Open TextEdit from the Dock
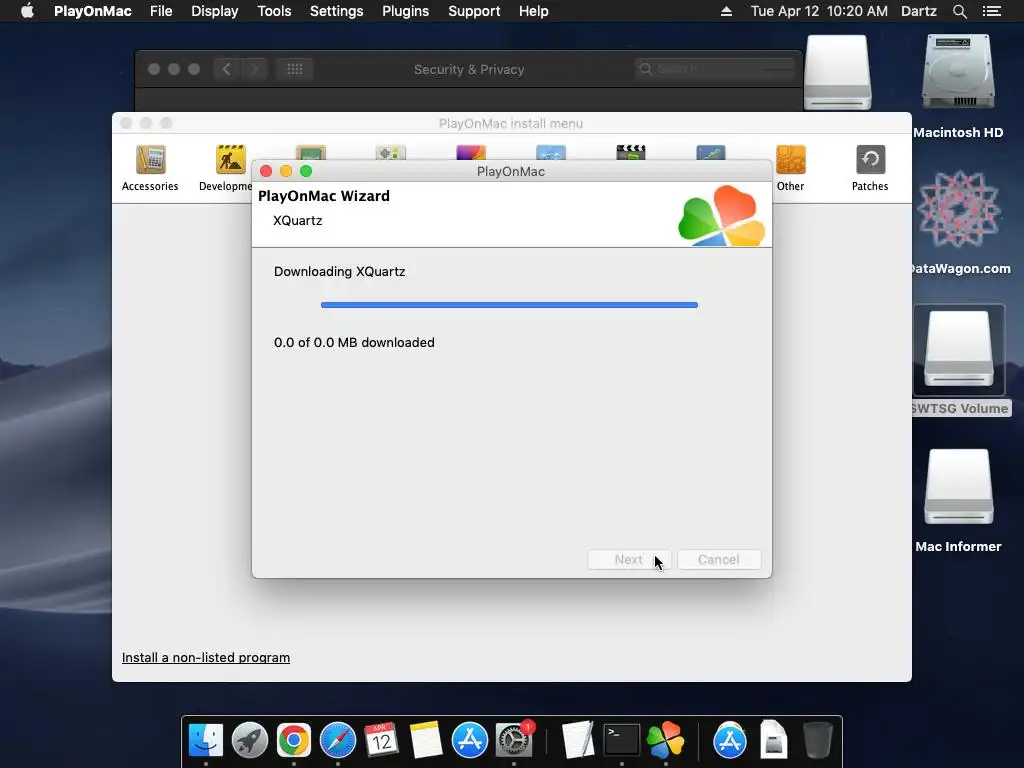 577,741
